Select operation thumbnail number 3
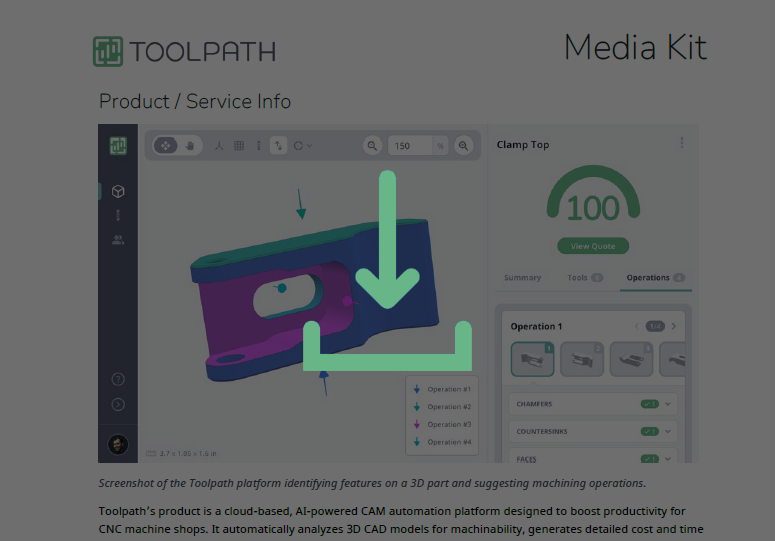This screenshot has height=541, width=775. tap(631, 359)
